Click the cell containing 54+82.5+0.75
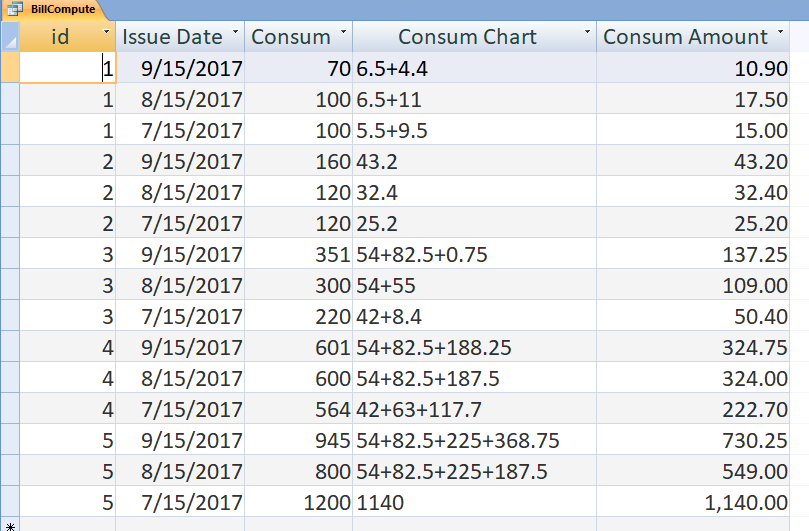Image resolution: width=809 pixels, height=531 pixels. 474,253
